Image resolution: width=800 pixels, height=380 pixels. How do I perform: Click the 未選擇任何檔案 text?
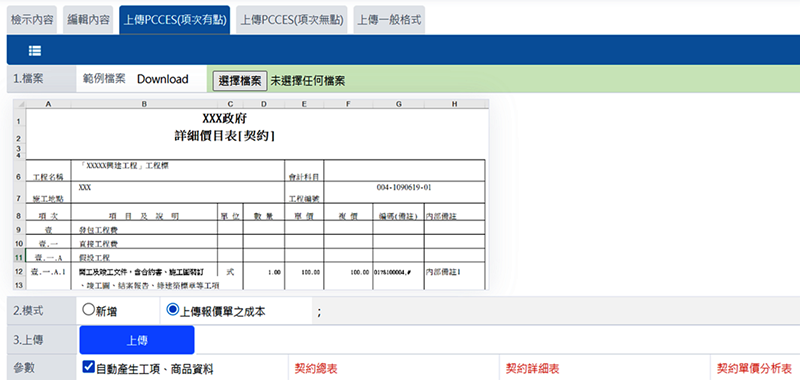(x=308, y=81)
